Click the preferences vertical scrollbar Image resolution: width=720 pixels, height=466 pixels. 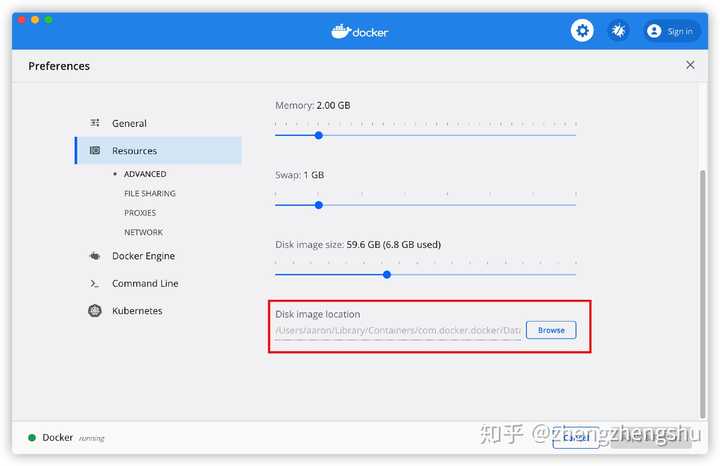point(702,294)
